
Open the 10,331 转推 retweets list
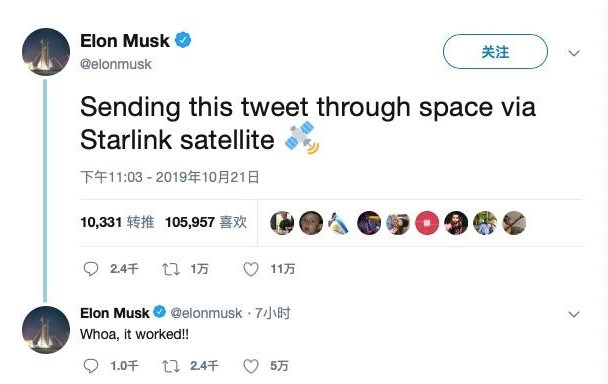pos(117,222)
